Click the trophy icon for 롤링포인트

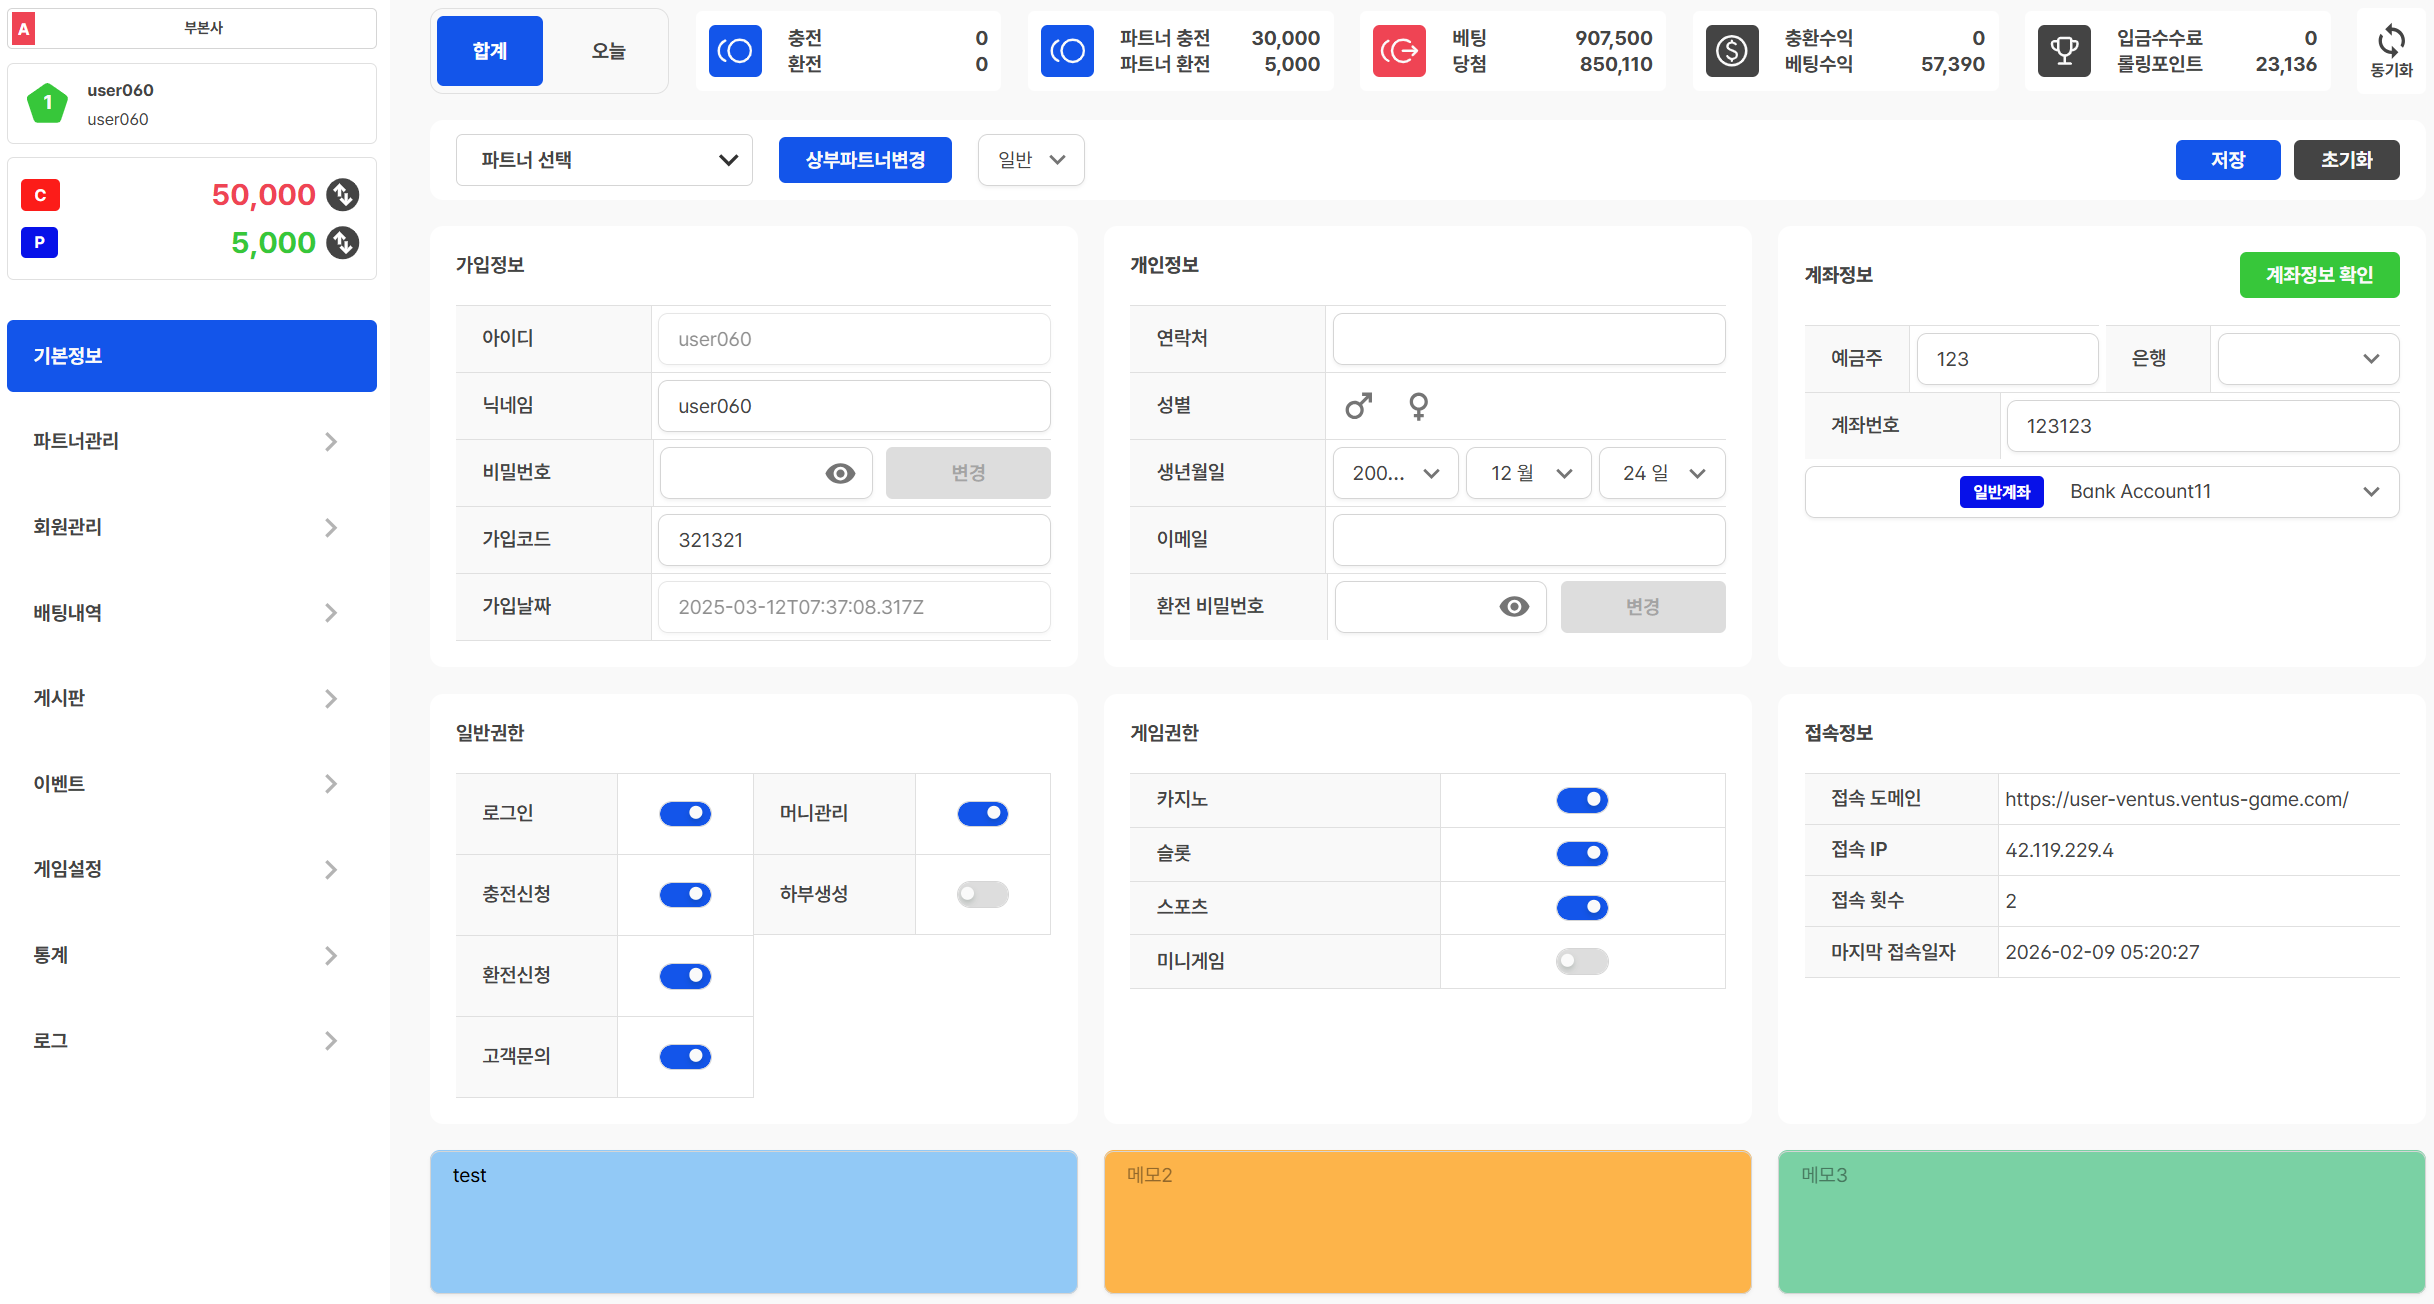[2064, 51]
